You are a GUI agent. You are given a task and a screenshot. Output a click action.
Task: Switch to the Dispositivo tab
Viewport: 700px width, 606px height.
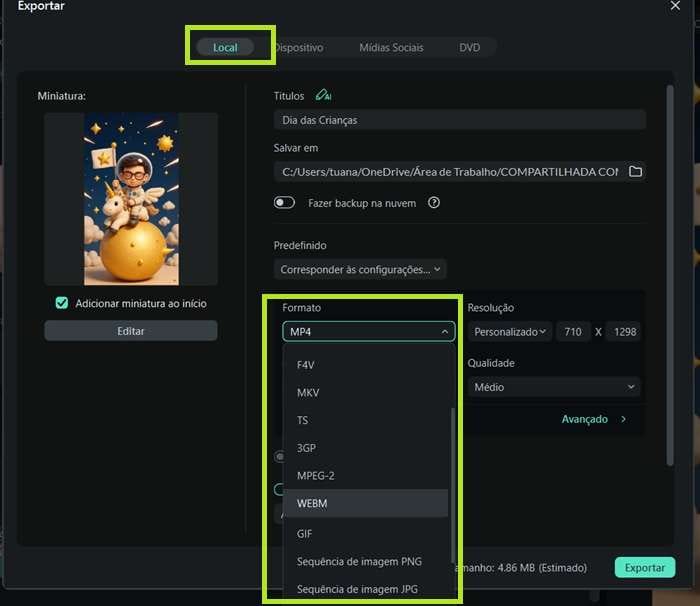pyautogui.click(x=297, y=47)
